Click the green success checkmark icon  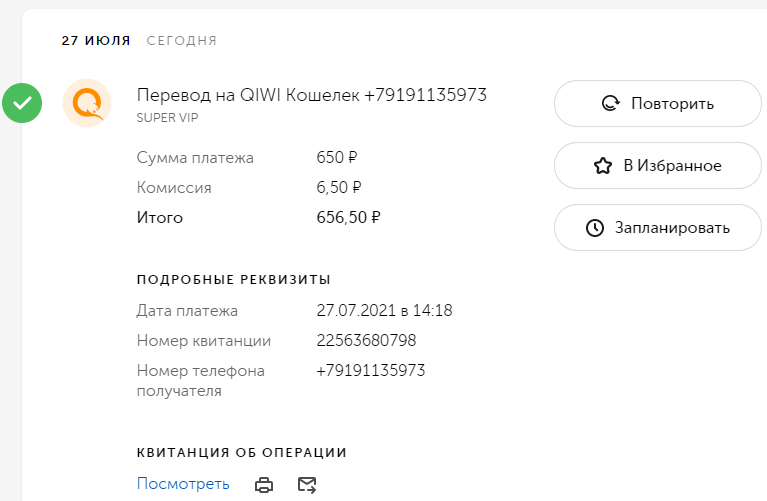tap(22, 103)
